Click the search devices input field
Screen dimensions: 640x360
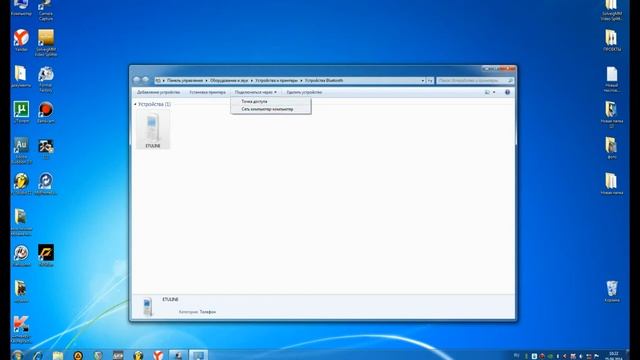pos(475,81)
